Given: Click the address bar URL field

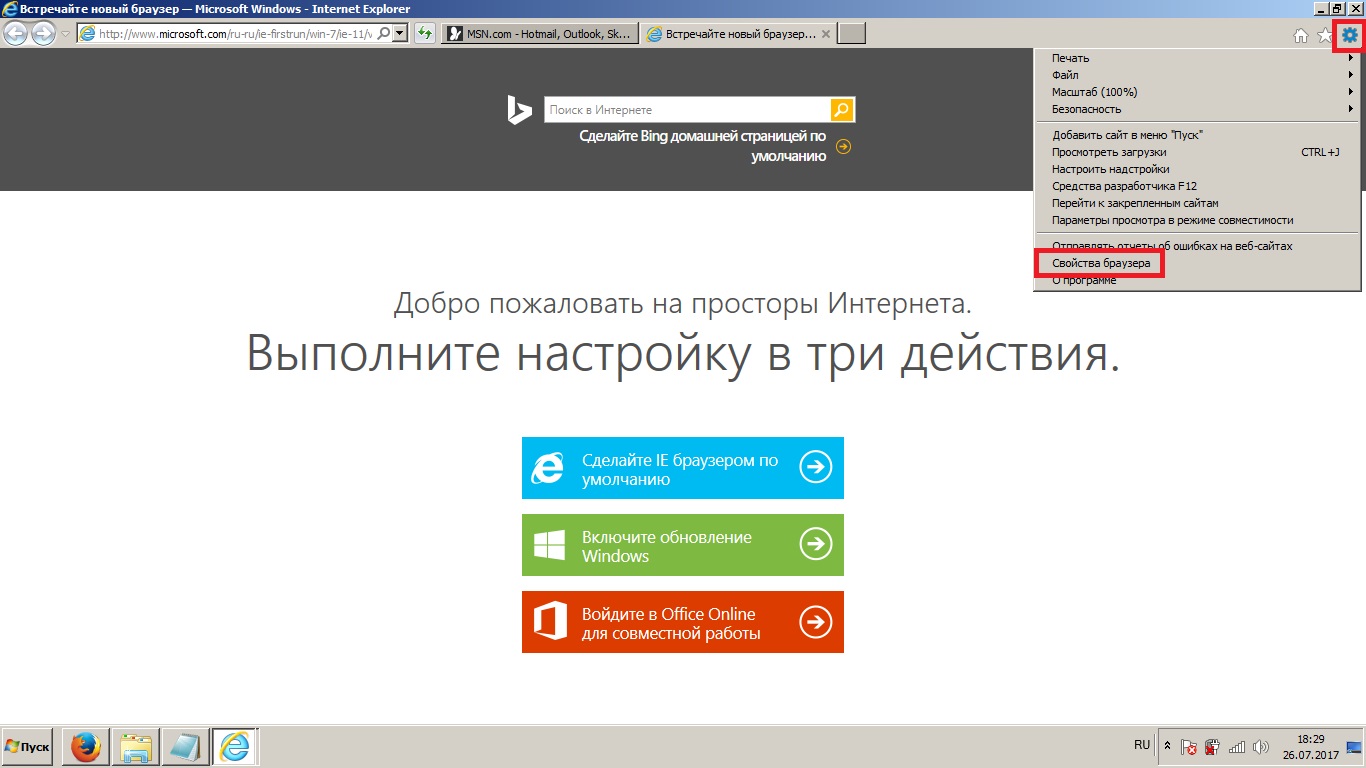Looking at the screenshot, I should pos(235,34).
